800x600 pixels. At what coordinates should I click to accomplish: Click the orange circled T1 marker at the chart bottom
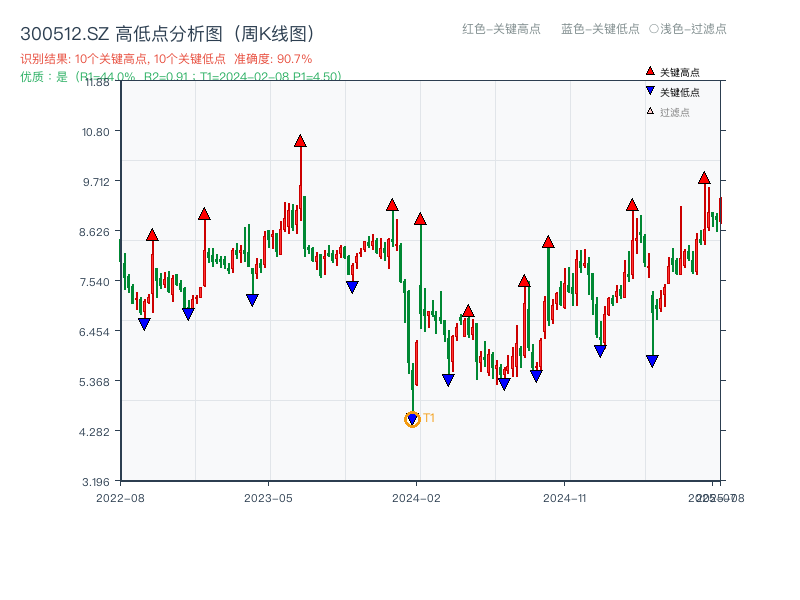coord(411,419)
